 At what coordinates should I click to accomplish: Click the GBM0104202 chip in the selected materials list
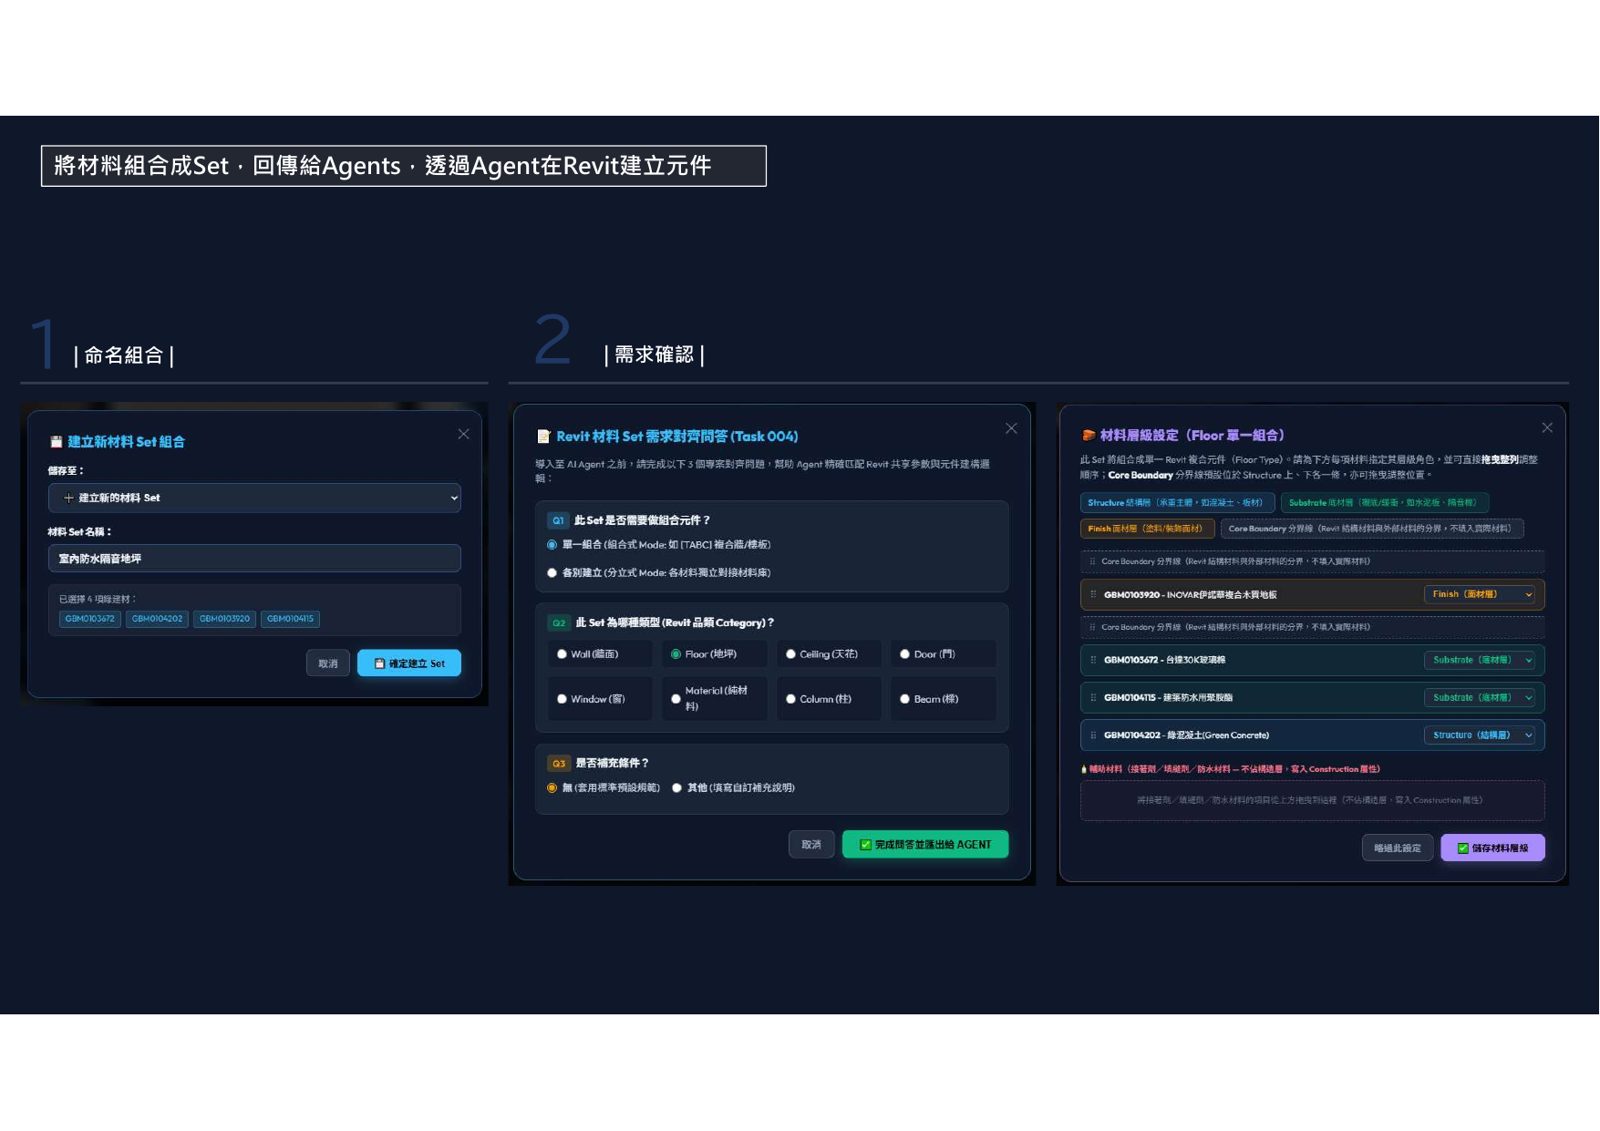(x=157, y=619)
